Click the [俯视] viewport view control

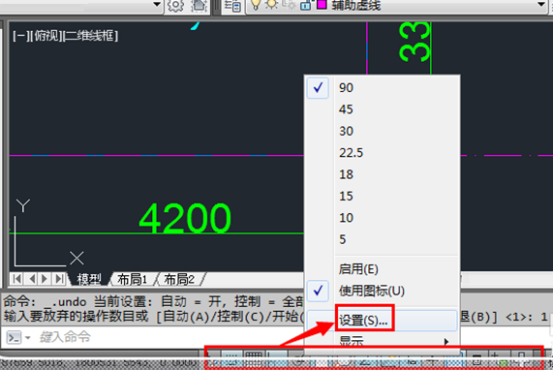click(x=45, y=36)
